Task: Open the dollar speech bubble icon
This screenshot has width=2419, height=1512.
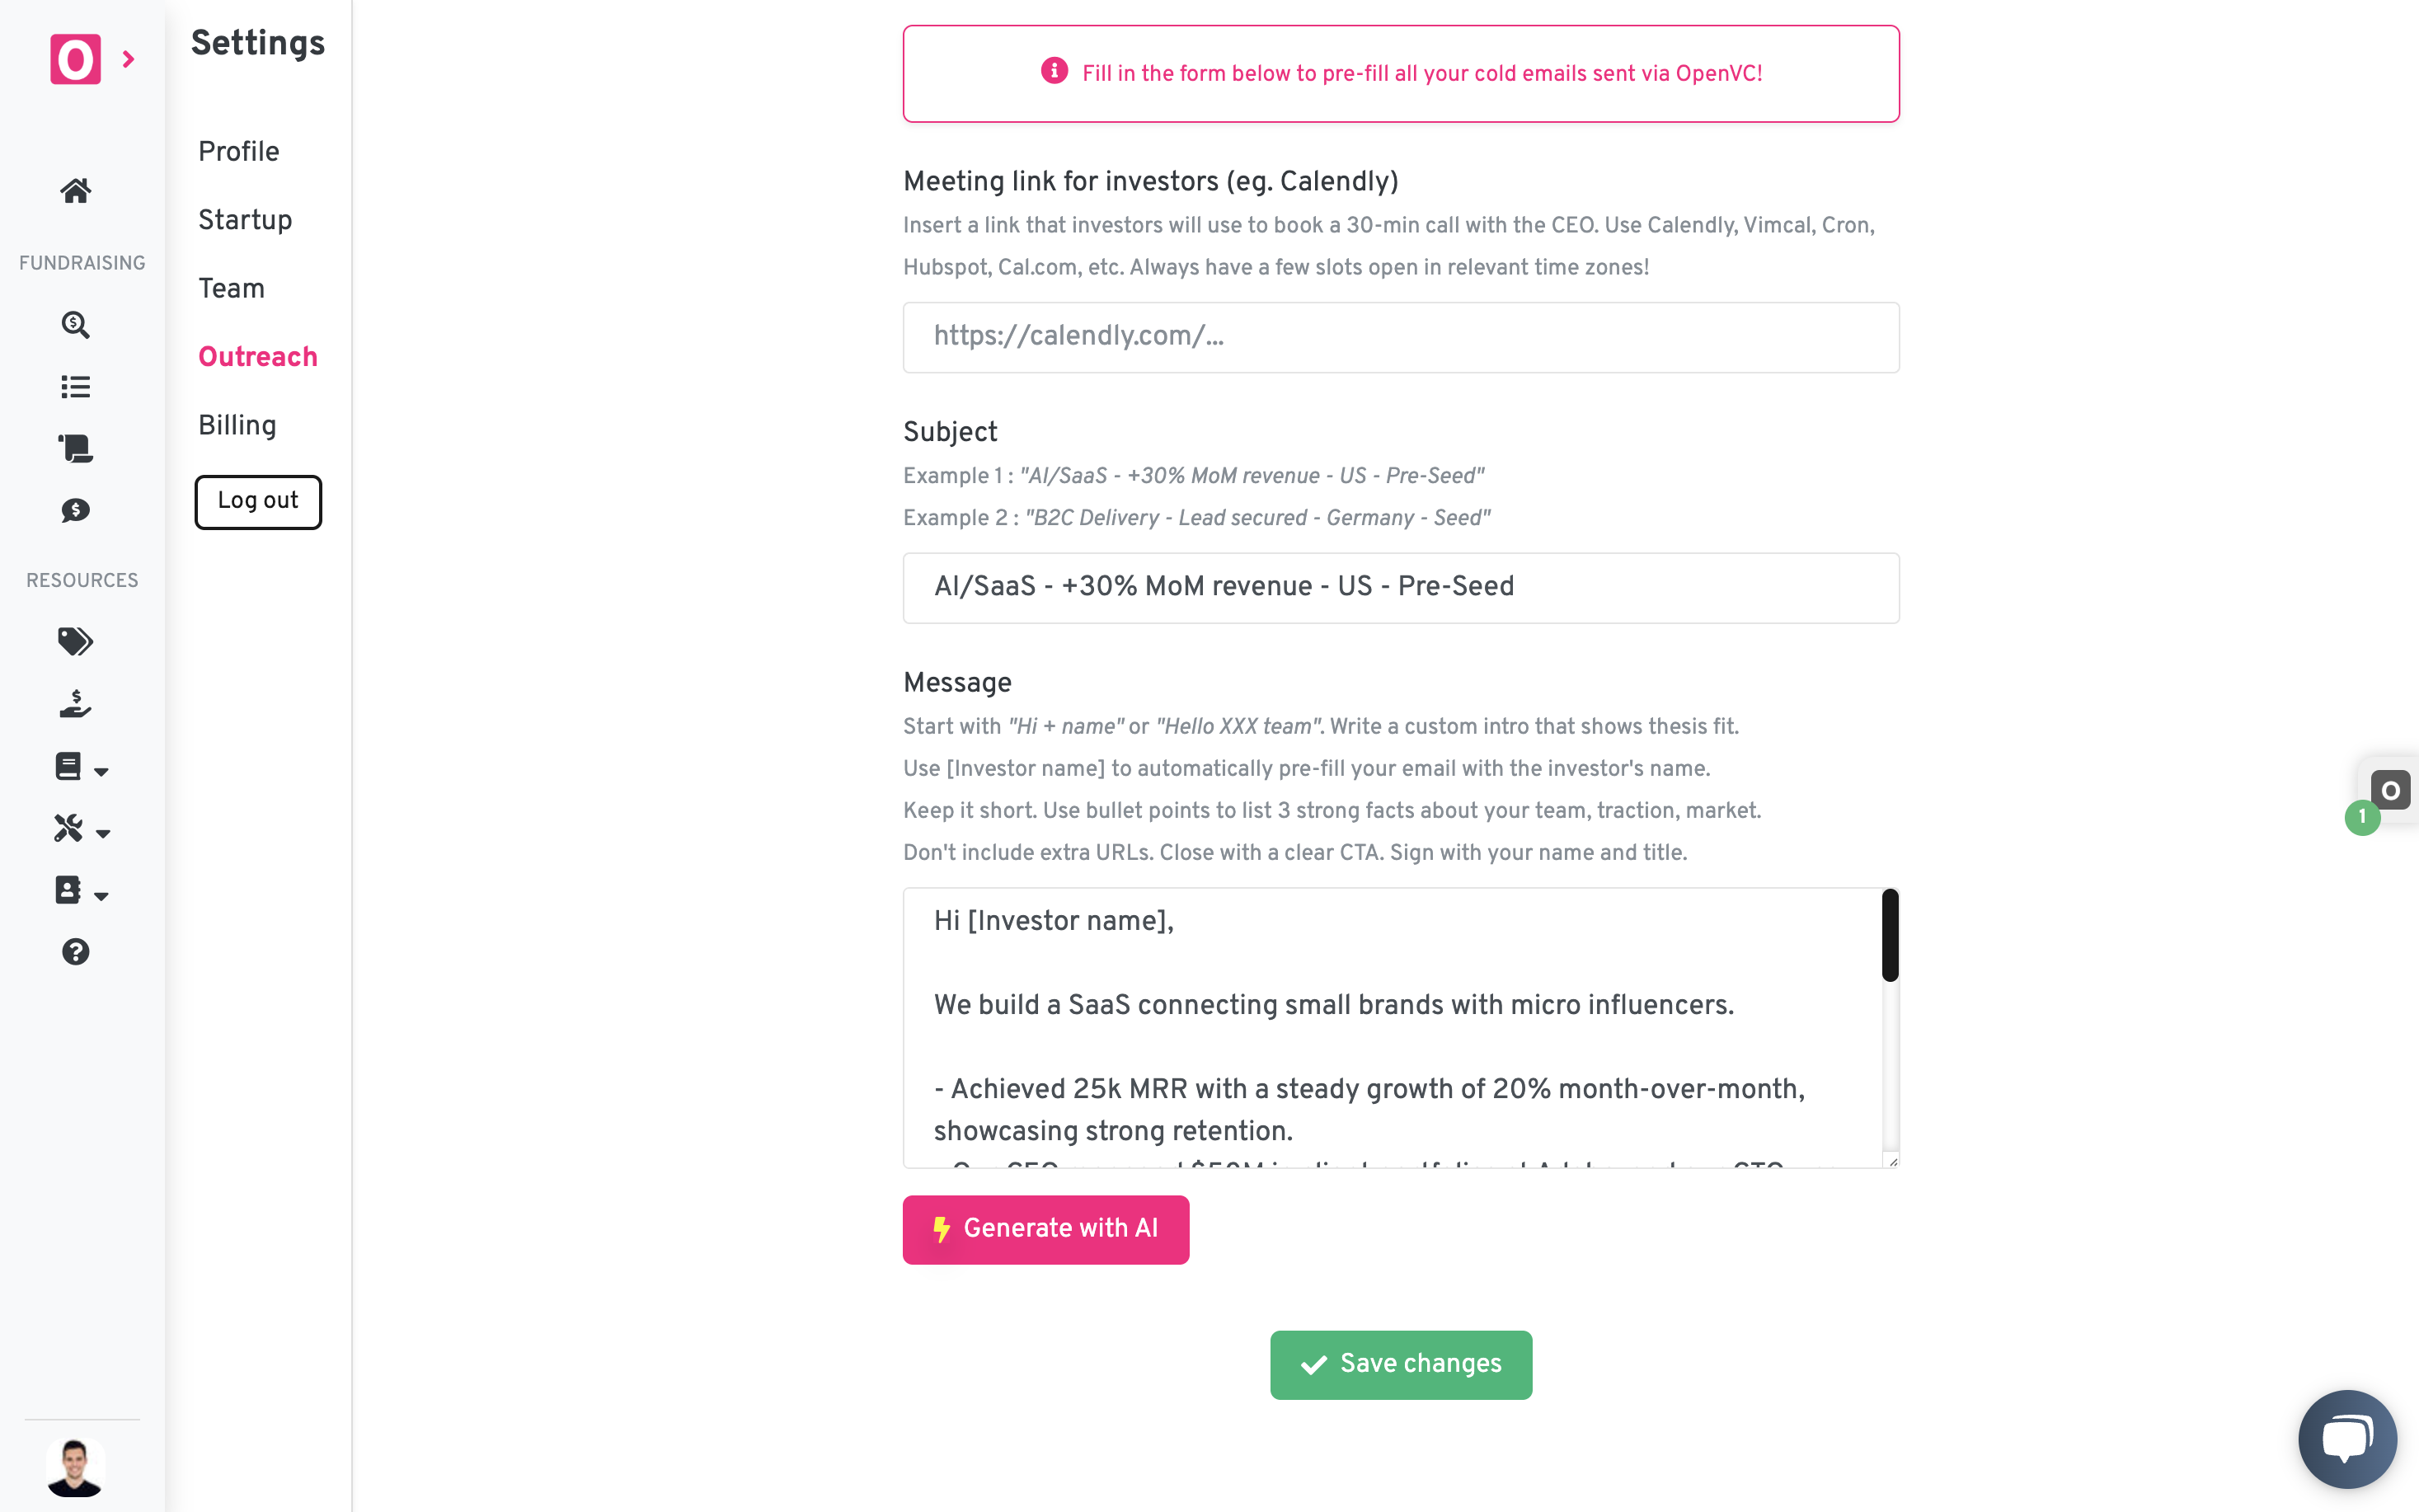Action: (x=75, y=511)
